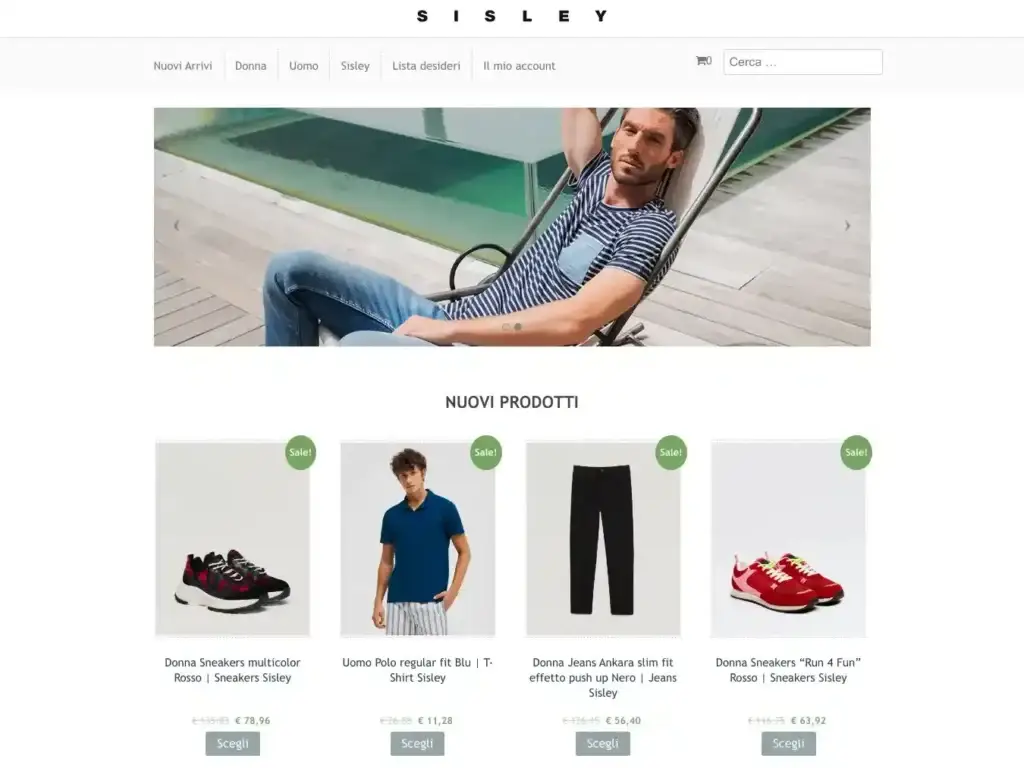Click the SISLEY logo
This screenshot has width=1024, height=768.
click(512, 16)
